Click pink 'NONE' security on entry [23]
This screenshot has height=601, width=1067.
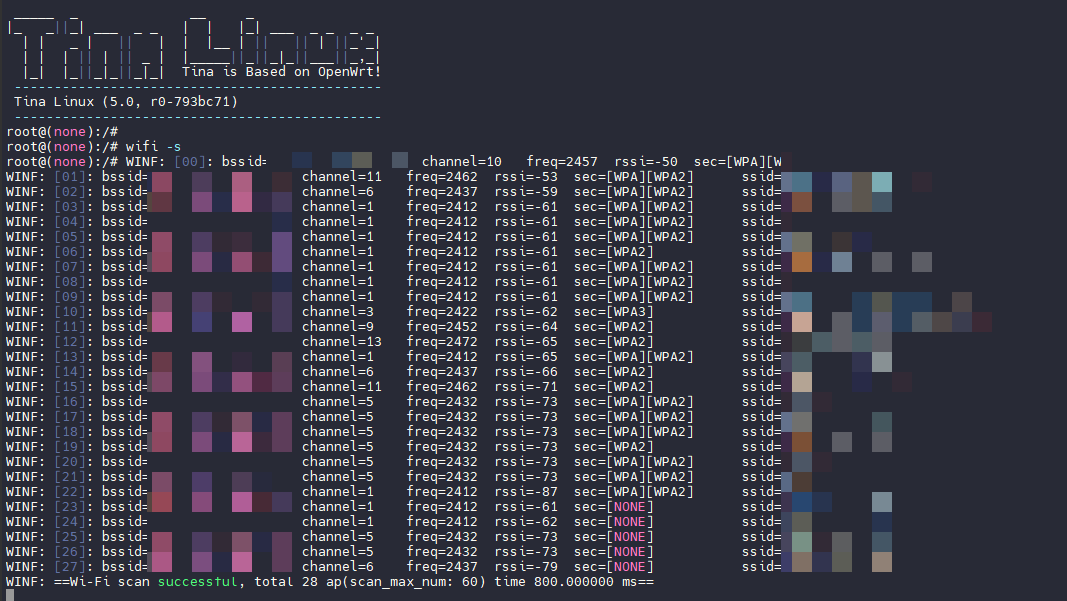629,506
